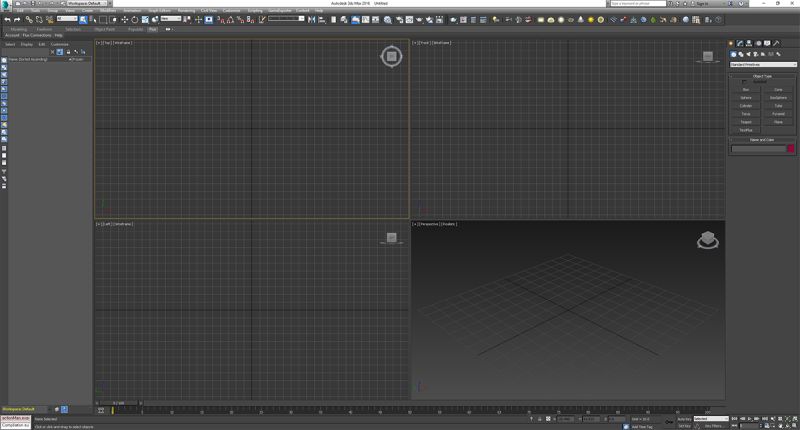Select the Bind to Space Warp tool
Image resolution: width=800 pixels, height=430 pixels.
(49, 20)
